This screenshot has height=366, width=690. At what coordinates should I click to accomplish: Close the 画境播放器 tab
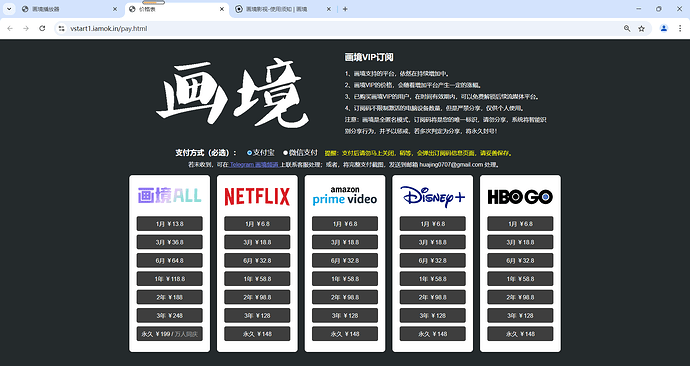coord(115,9)
